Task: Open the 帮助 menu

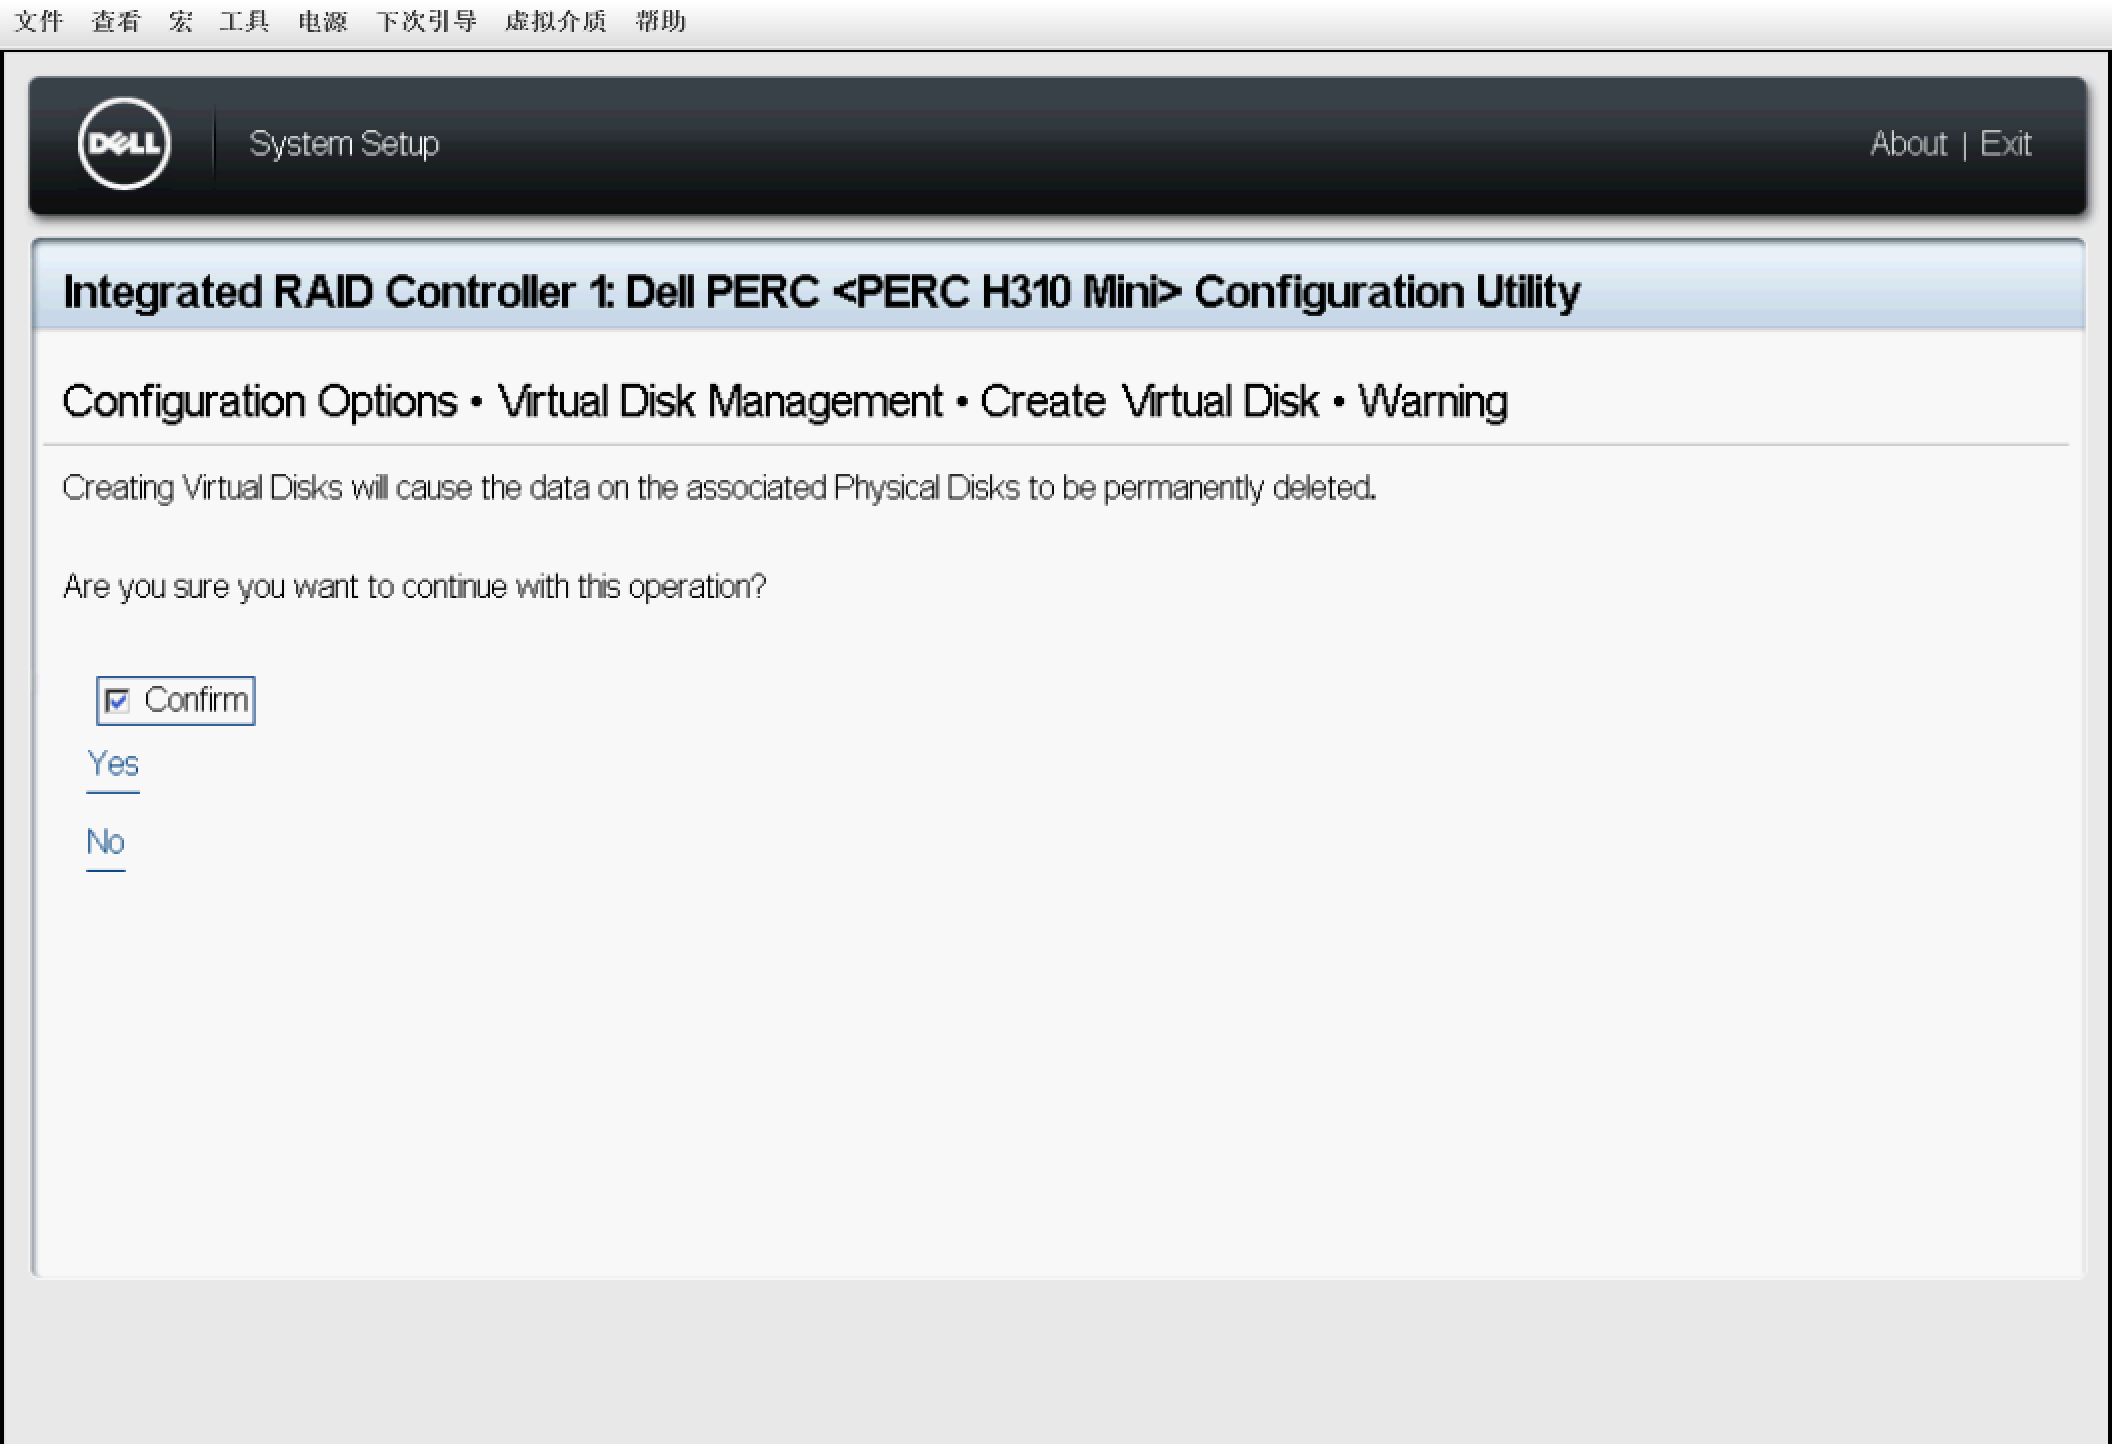Action: (x=661, y=21)
